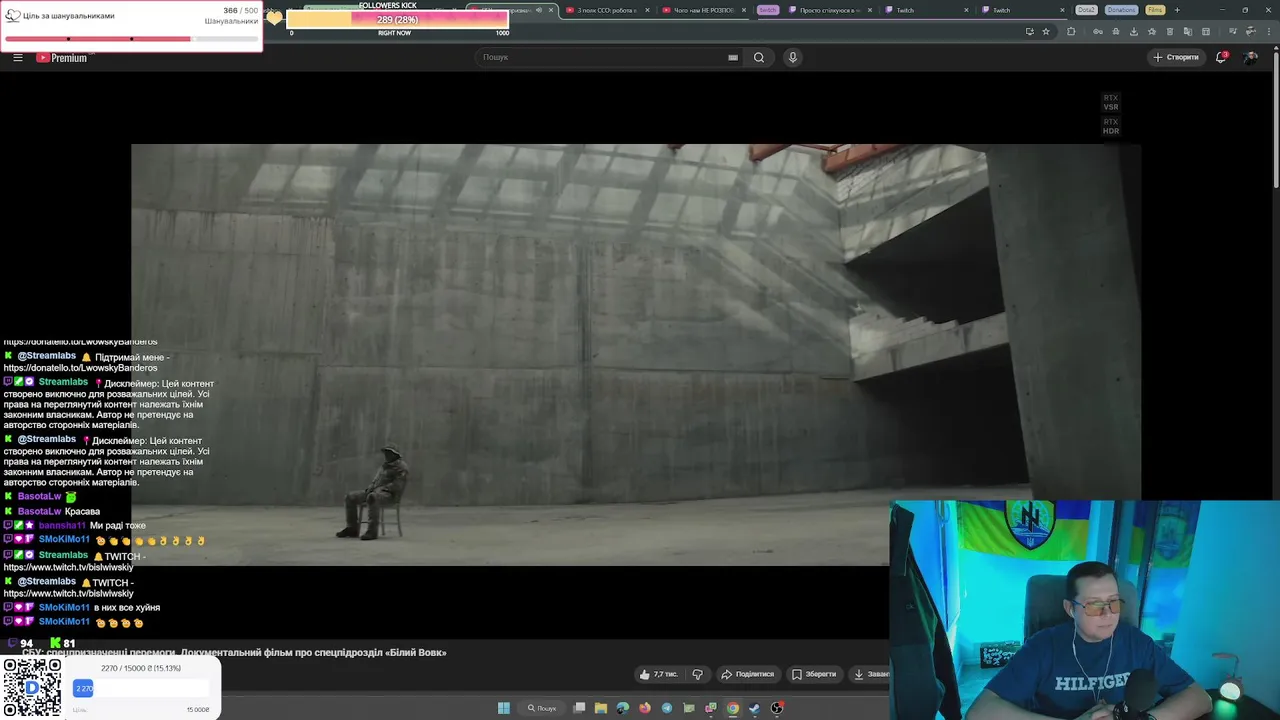Viewport: 1280px width, 720px height.
Task: Click the magnifier search button
Action: click(x=759, y=57)
